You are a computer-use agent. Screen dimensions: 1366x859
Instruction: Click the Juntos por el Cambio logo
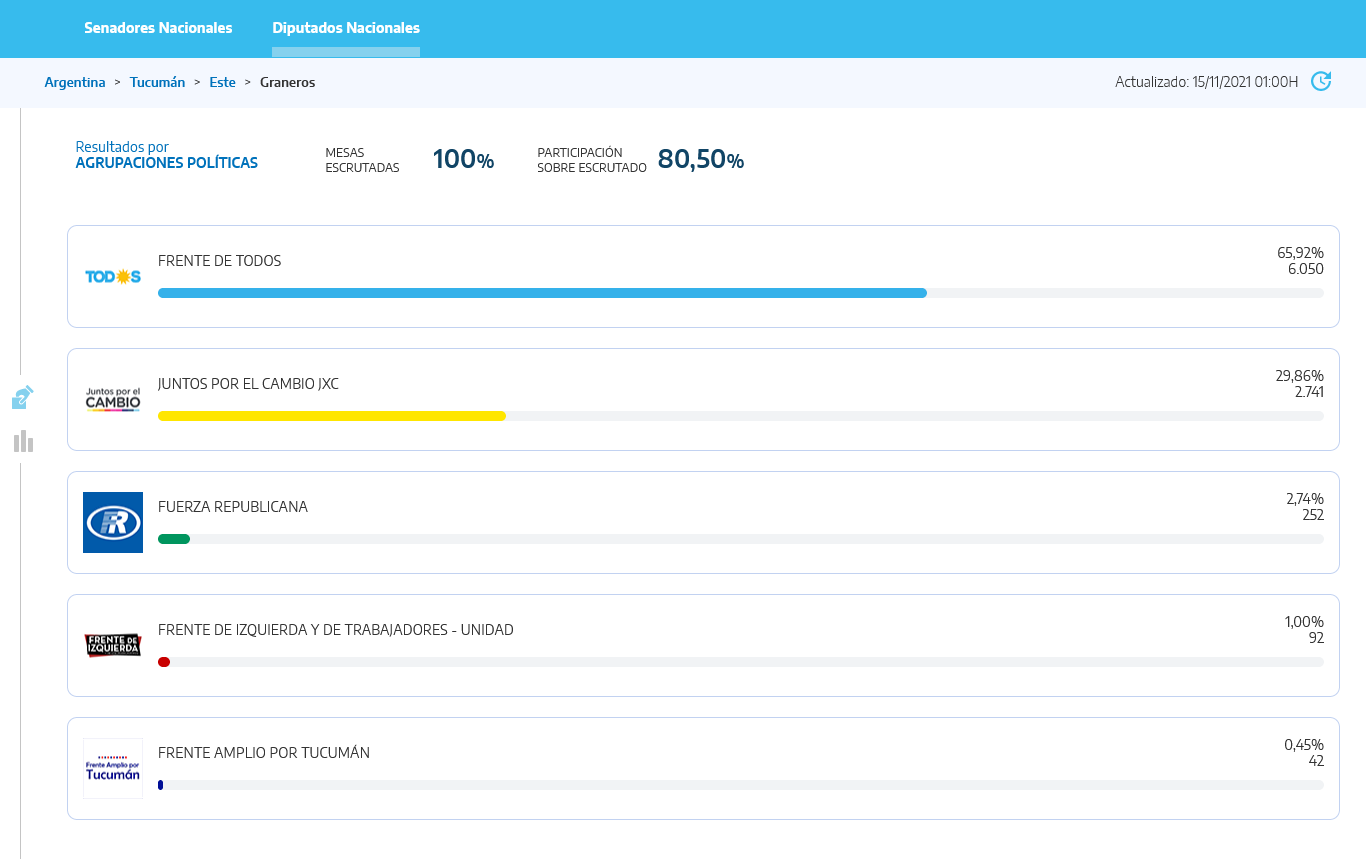click(x=113, y=399)
